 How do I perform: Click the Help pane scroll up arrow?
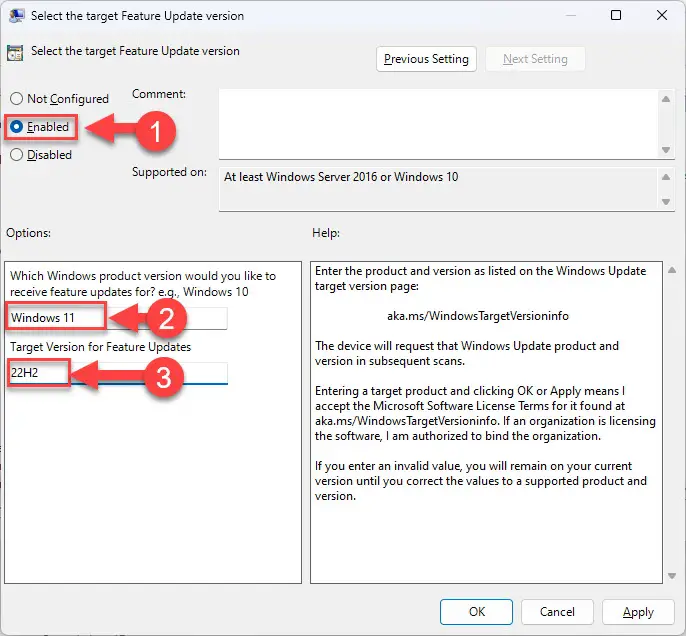[x=672, y=270]
